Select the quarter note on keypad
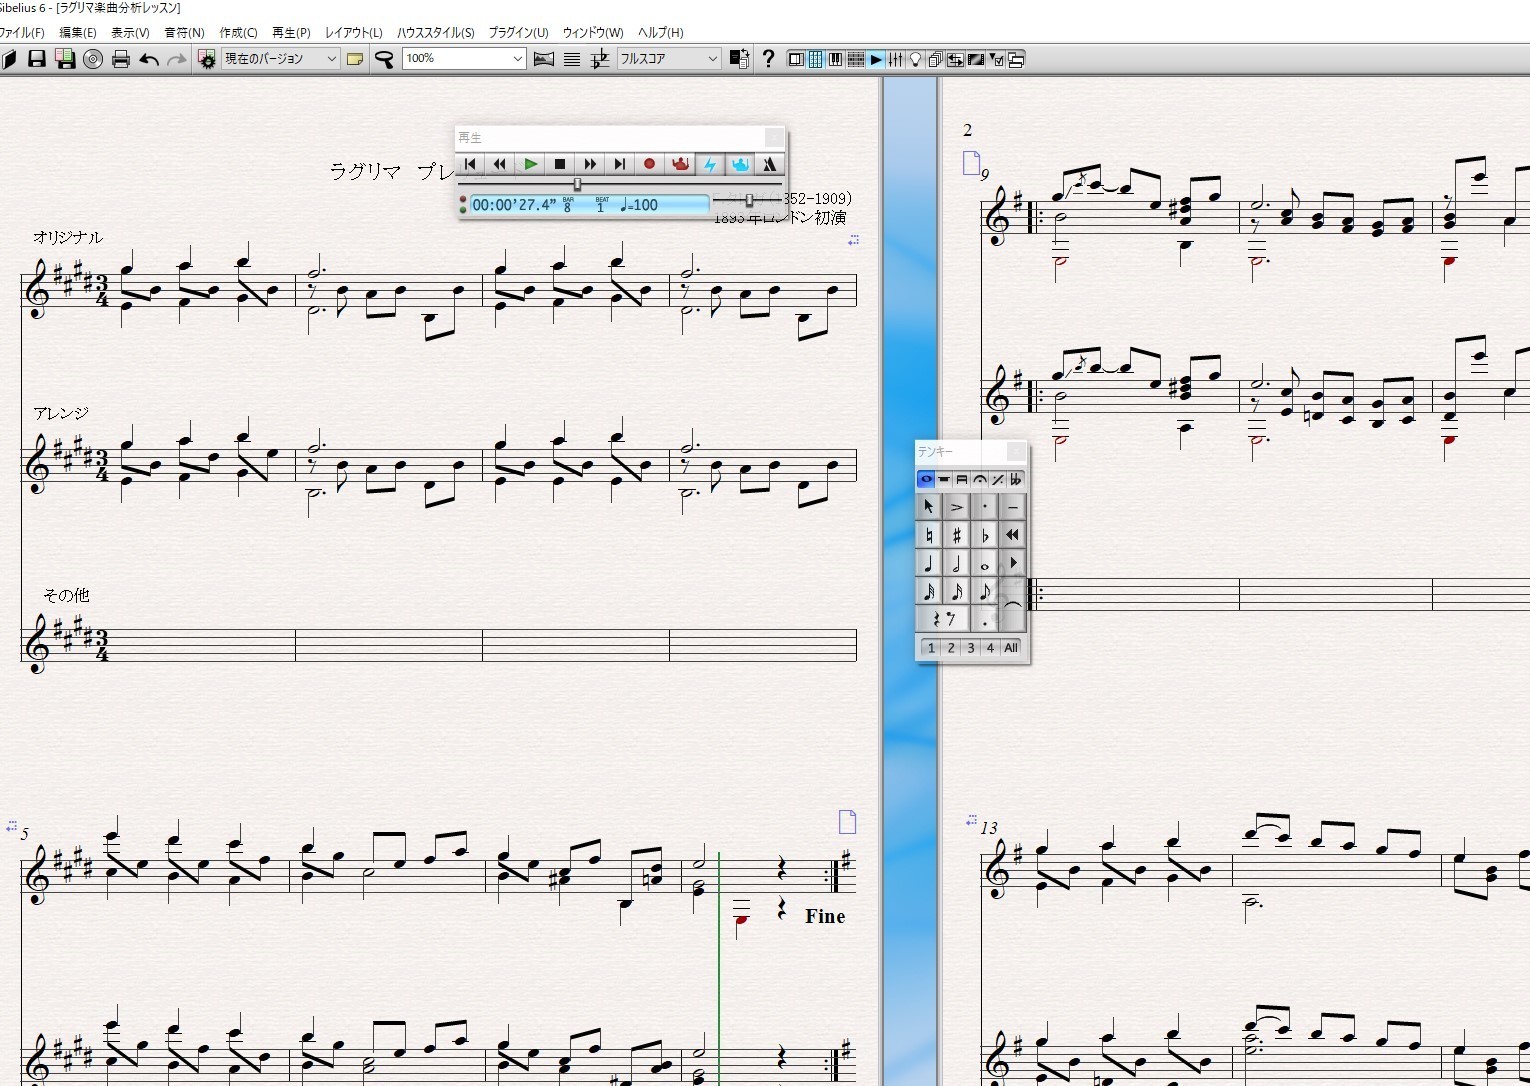 coord(929,563)
